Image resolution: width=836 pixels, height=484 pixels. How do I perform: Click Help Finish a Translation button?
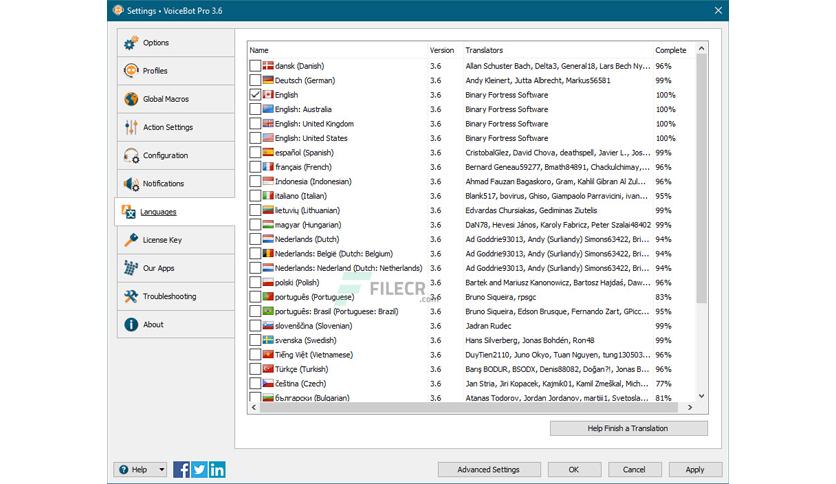tap(629, 428)
